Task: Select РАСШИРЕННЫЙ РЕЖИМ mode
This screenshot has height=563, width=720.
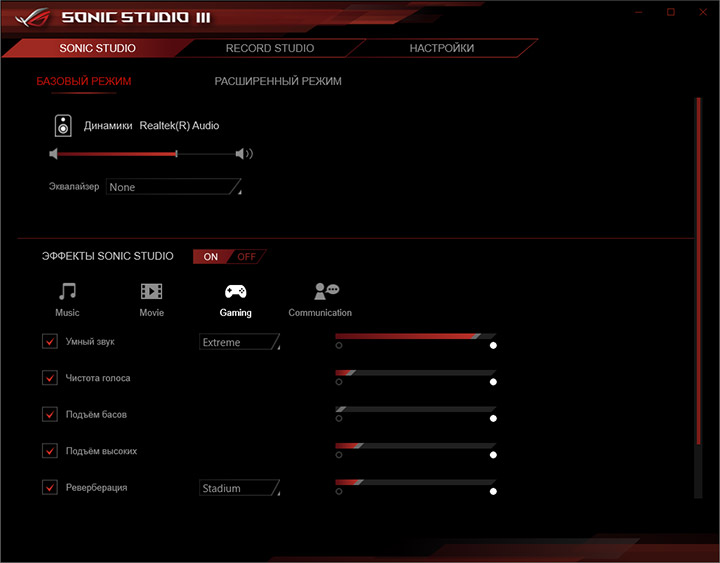Action: coord(278,81)
